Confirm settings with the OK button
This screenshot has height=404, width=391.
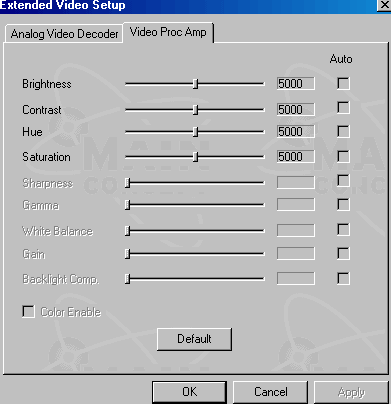189,392
